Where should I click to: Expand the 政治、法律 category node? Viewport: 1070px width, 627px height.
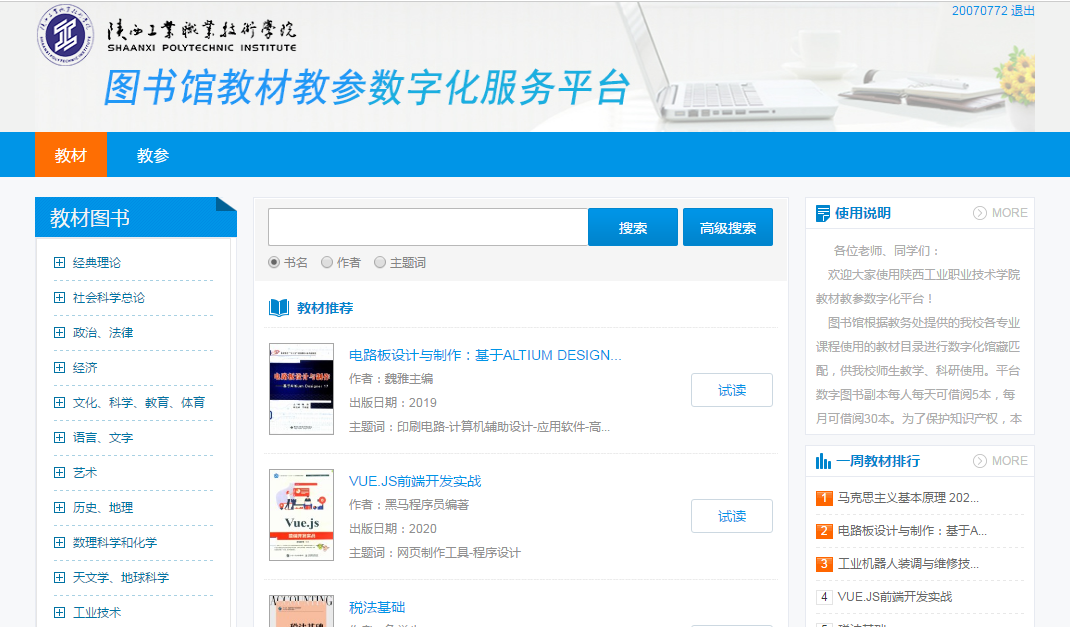(x=59, y=333)
